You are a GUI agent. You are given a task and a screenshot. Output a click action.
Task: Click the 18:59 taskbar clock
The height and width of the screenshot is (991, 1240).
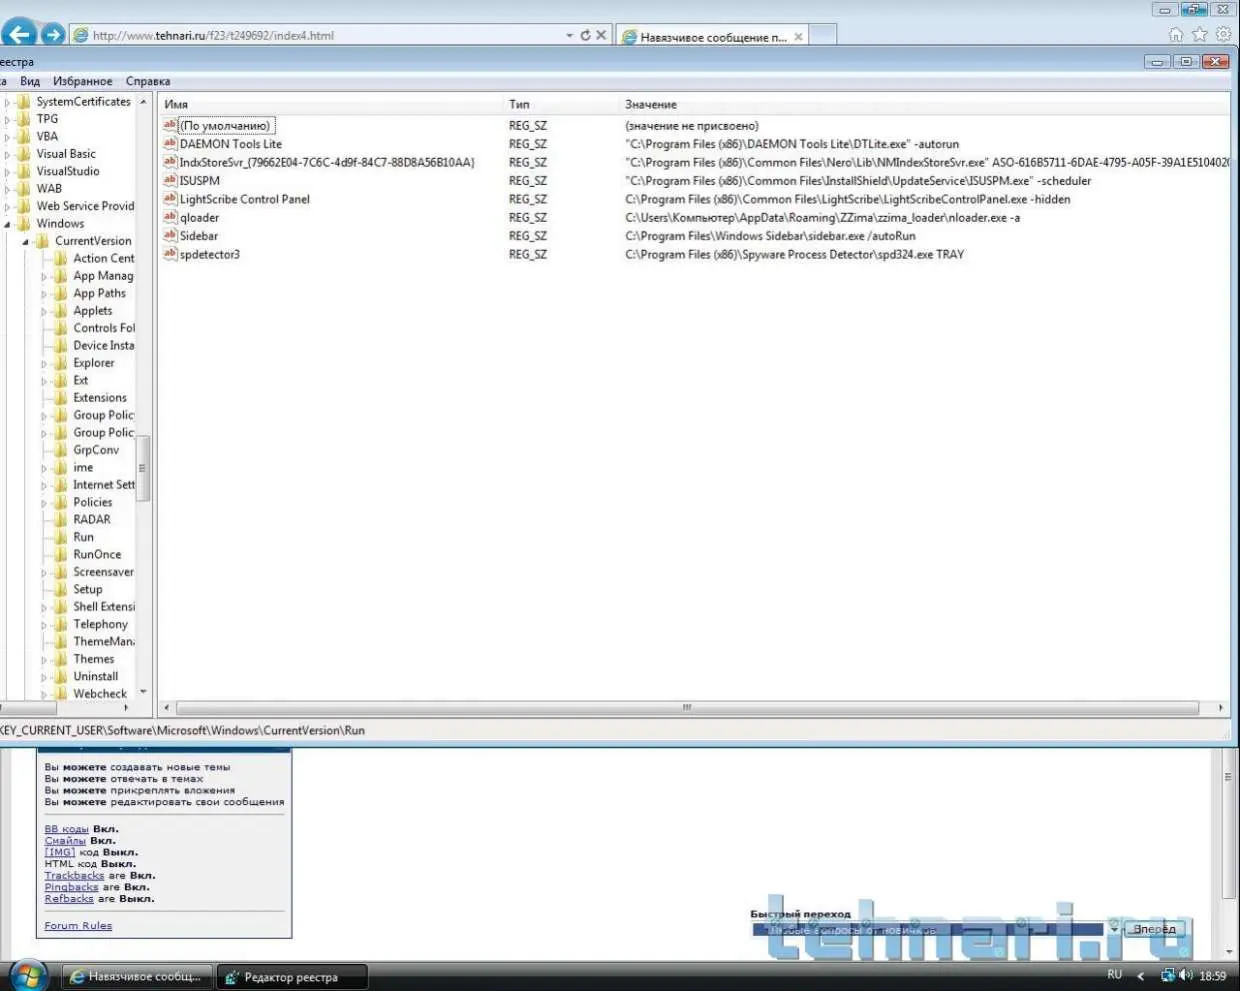(1212, 976)
